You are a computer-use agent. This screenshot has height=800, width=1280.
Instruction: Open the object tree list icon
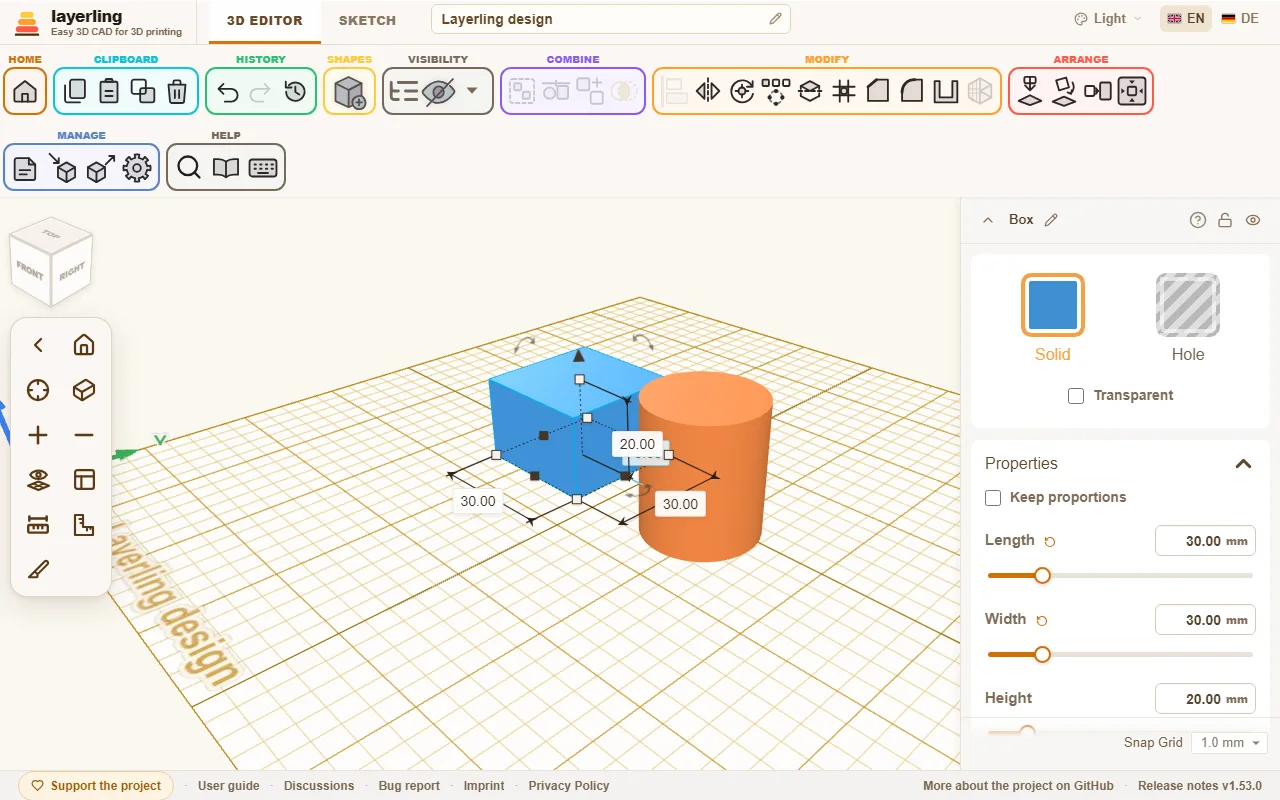404,92
